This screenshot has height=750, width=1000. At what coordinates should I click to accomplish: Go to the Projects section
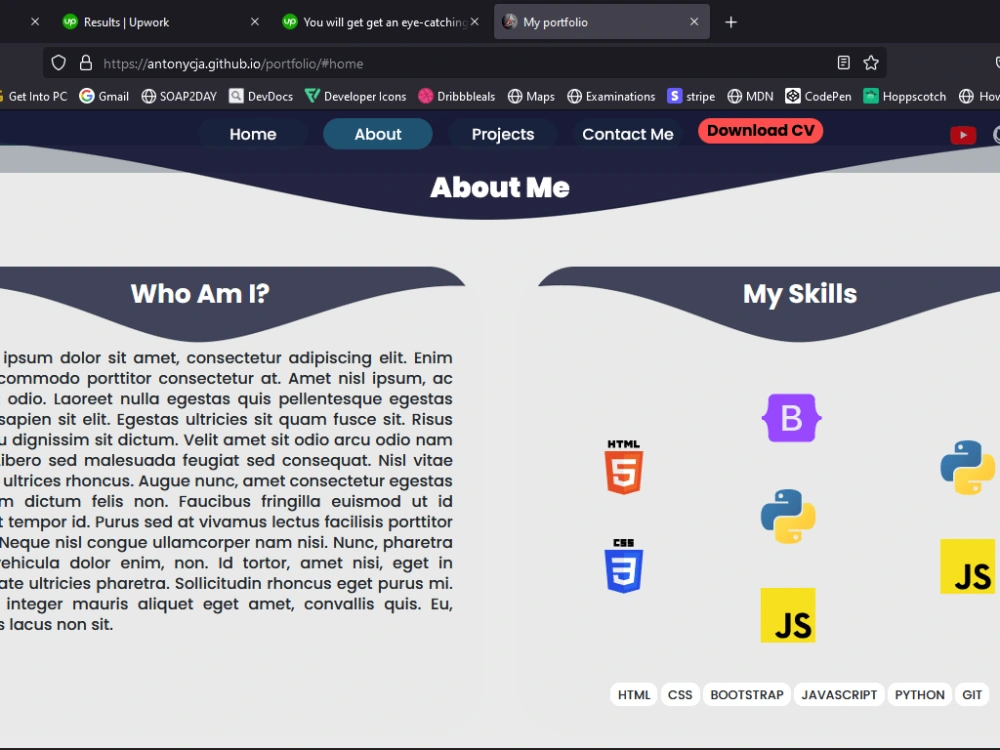503,134
